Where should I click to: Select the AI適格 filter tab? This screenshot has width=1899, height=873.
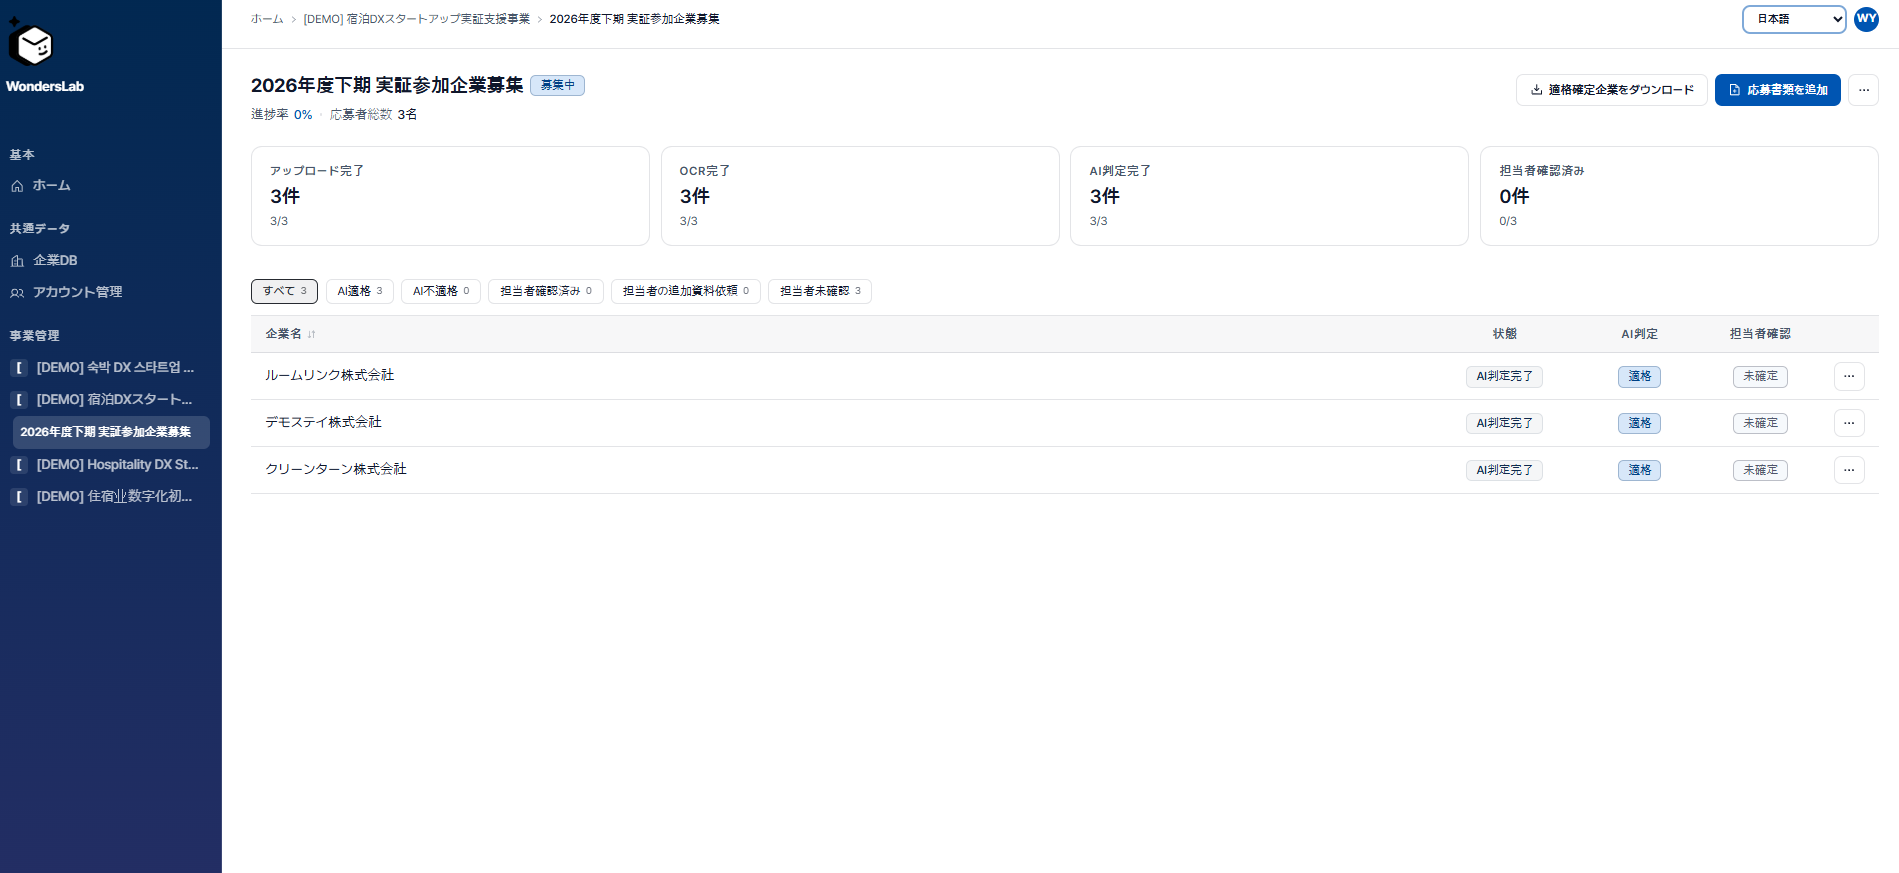click(x=360, y=291)
